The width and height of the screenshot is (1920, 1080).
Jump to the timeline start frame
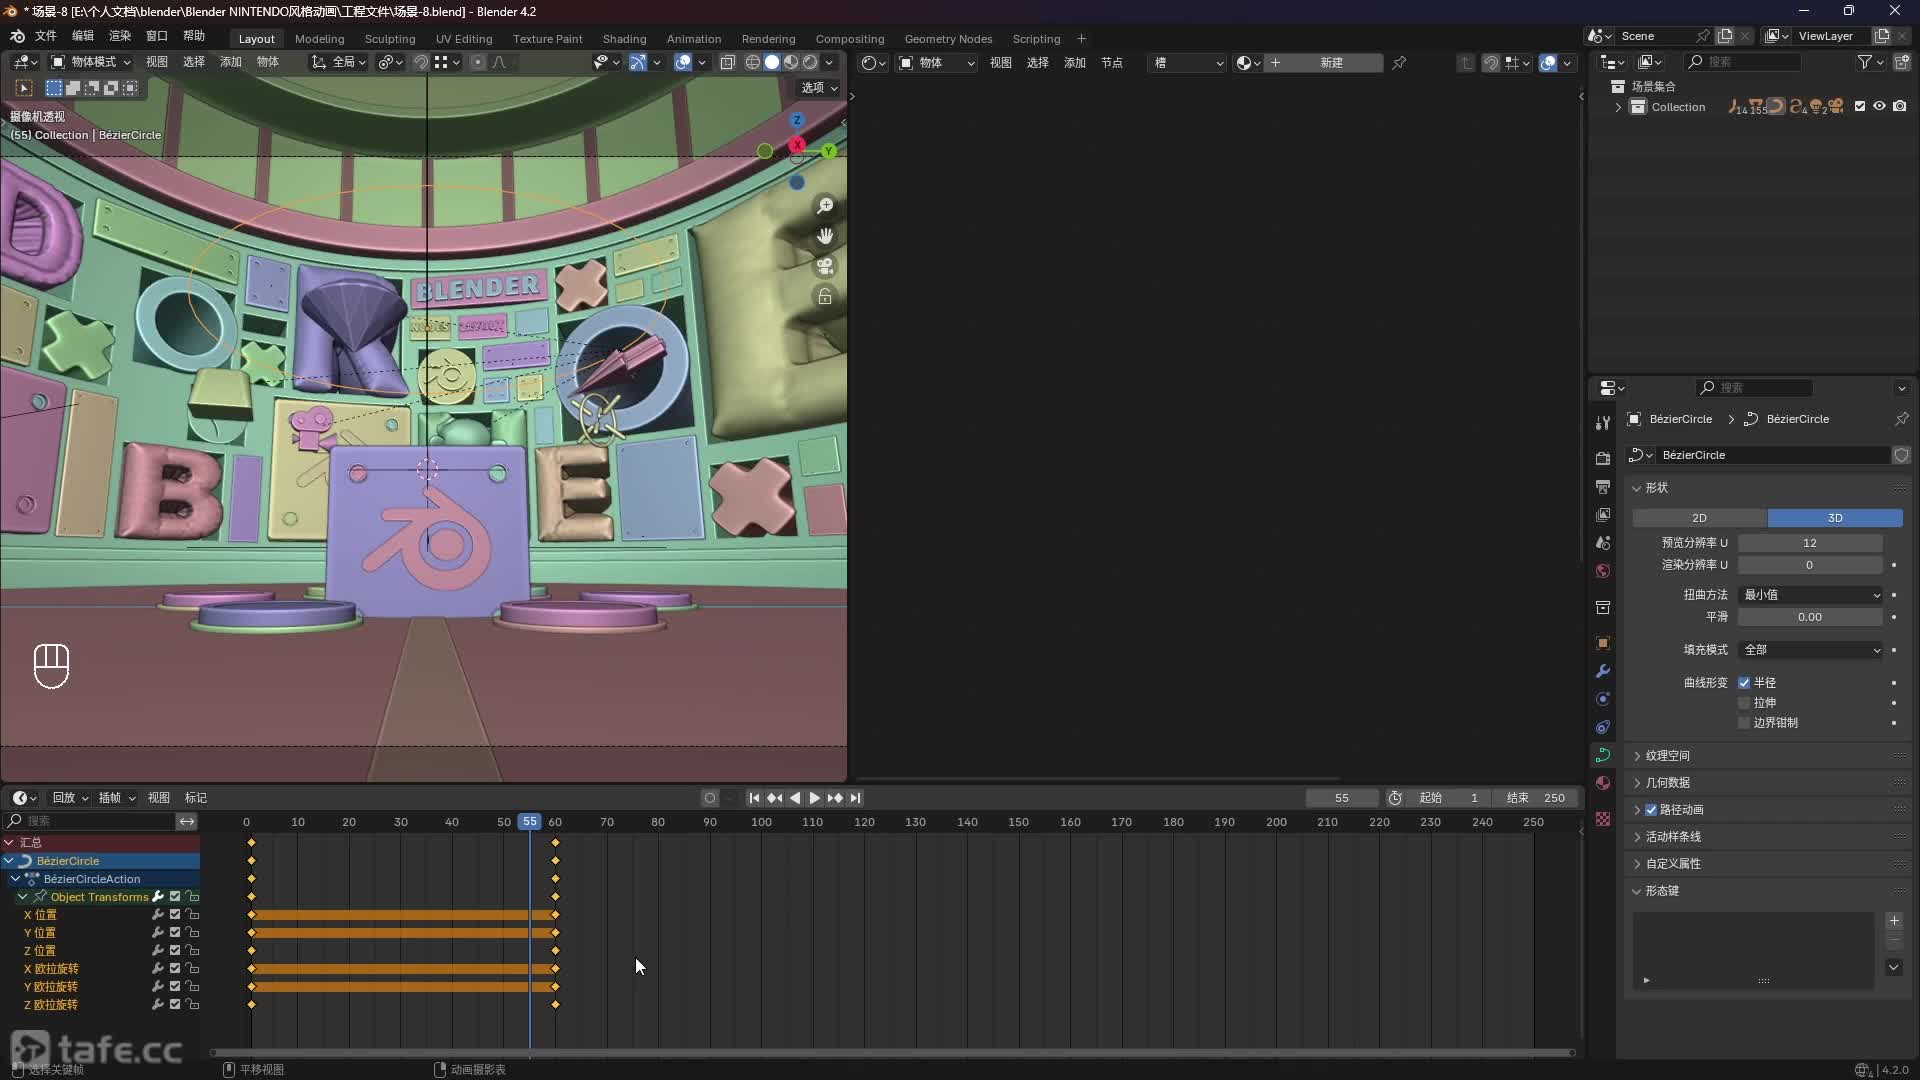[754, 798]
